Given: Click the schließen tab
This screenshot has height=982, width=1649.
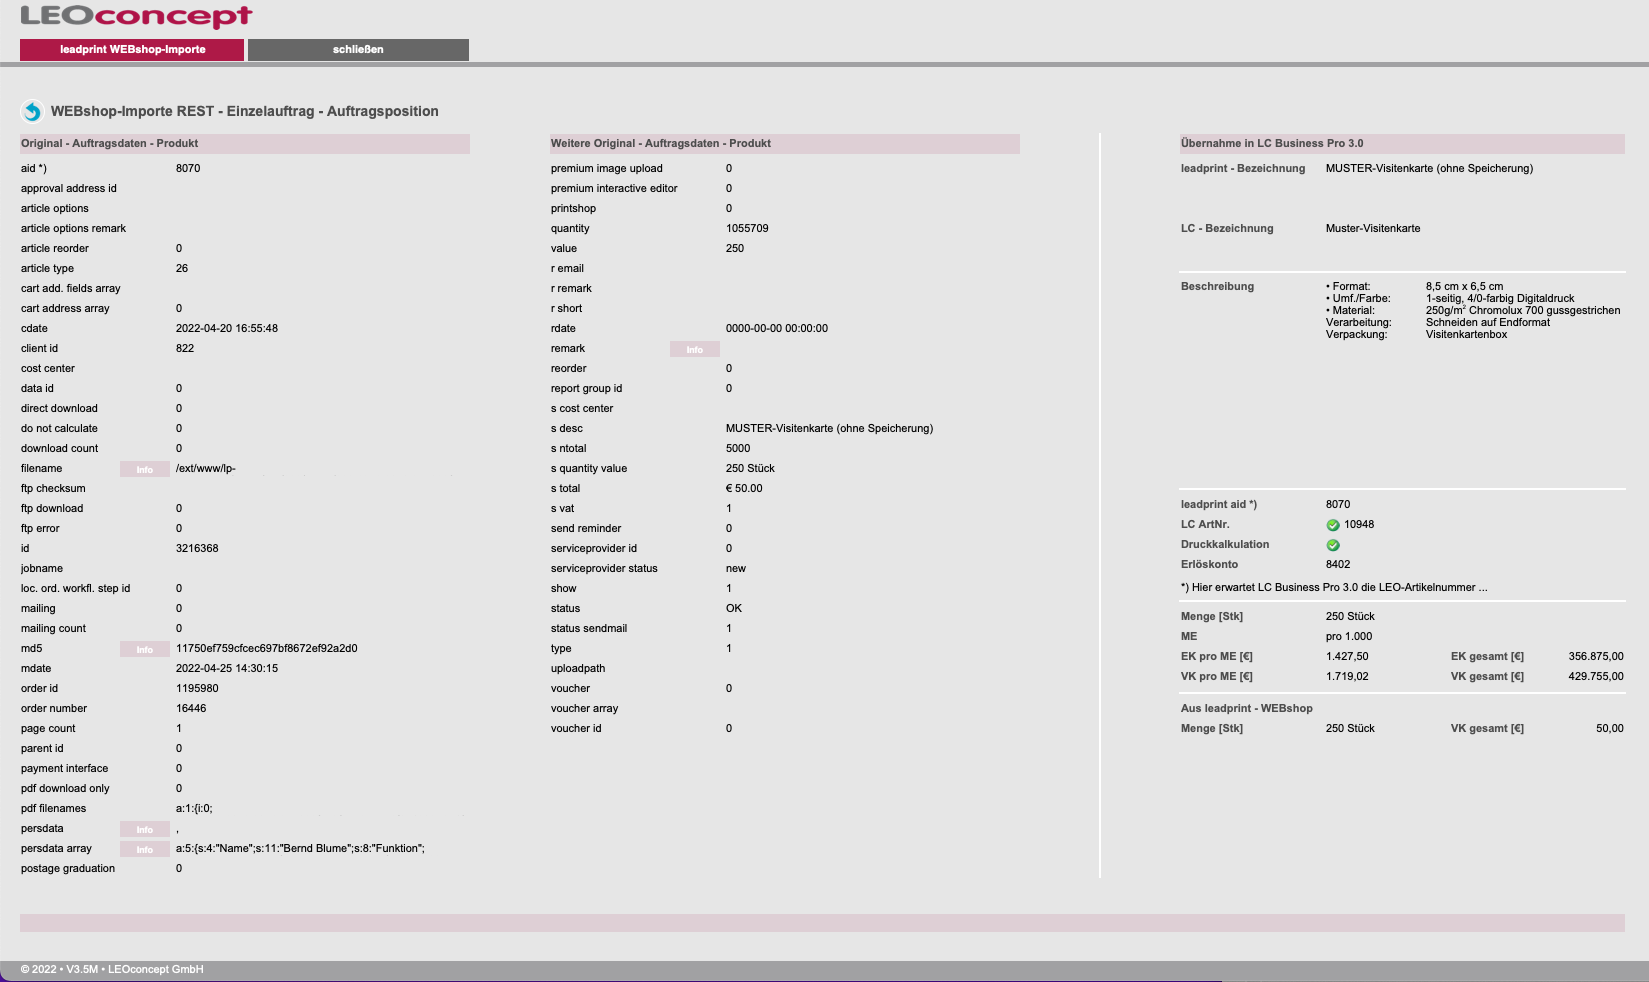Looking at the screenshot, I should 358,50.
